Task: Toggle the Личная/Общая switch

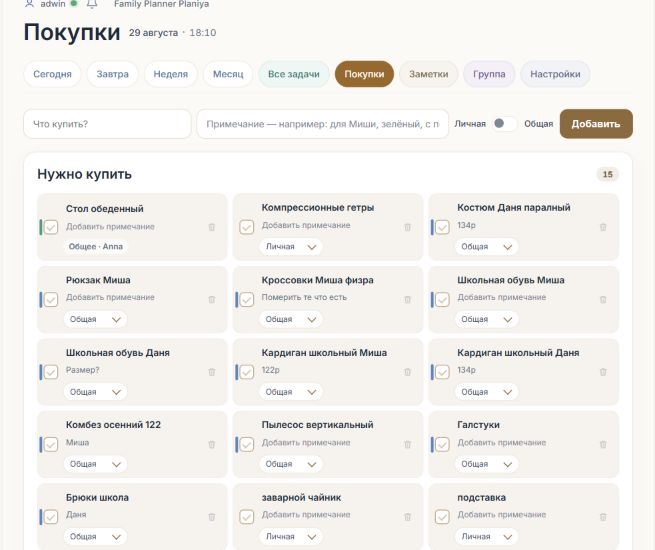Action: pos(505,124)
